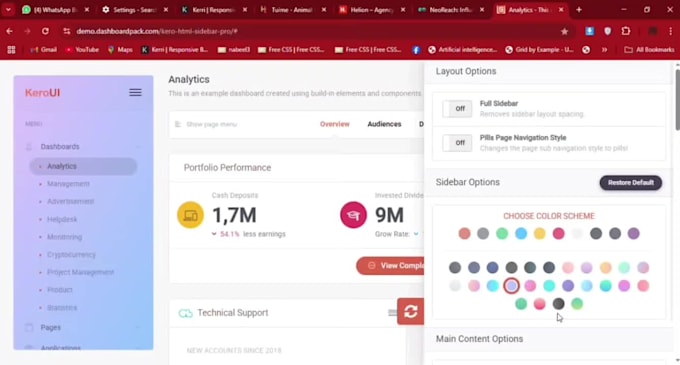This screenshot has height=365, width=680.
Task: Click the yellow Cash Deposits laptop icon
Action: coord(190,215)
